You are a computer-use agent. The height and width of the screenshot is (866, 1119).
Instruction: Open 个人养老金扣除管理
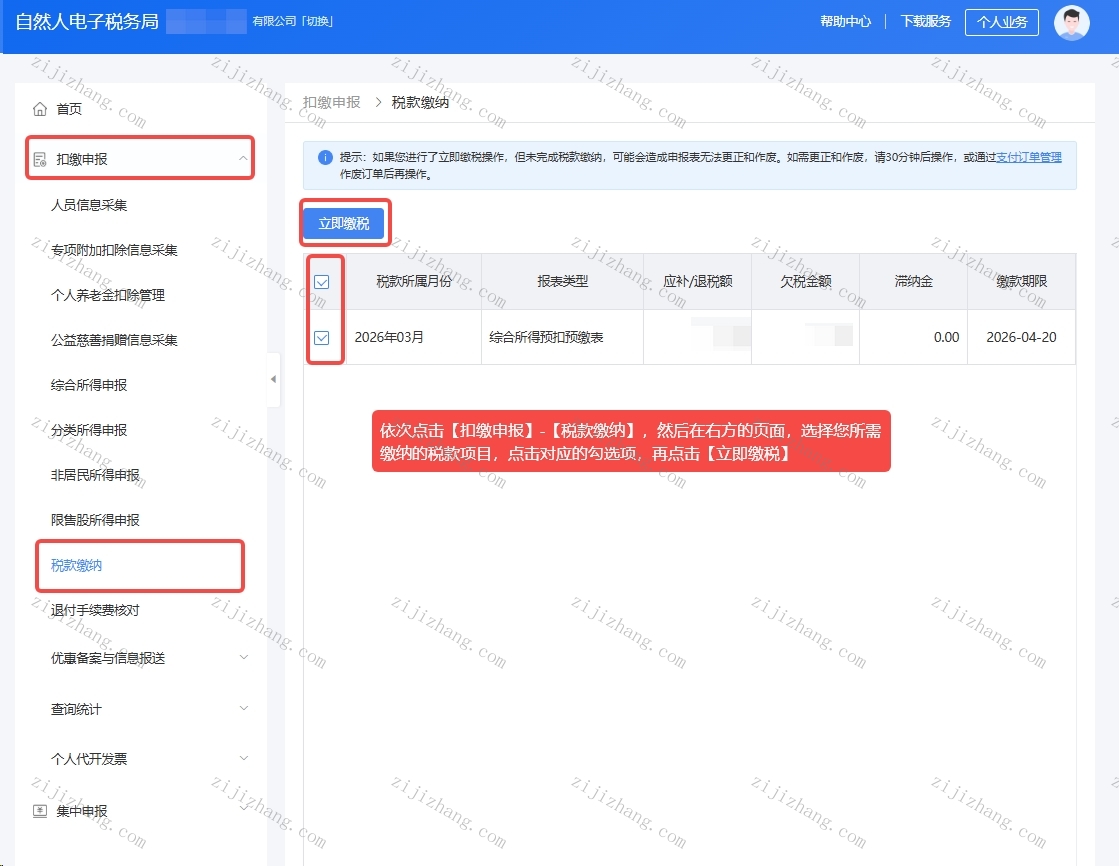[108, 295]
